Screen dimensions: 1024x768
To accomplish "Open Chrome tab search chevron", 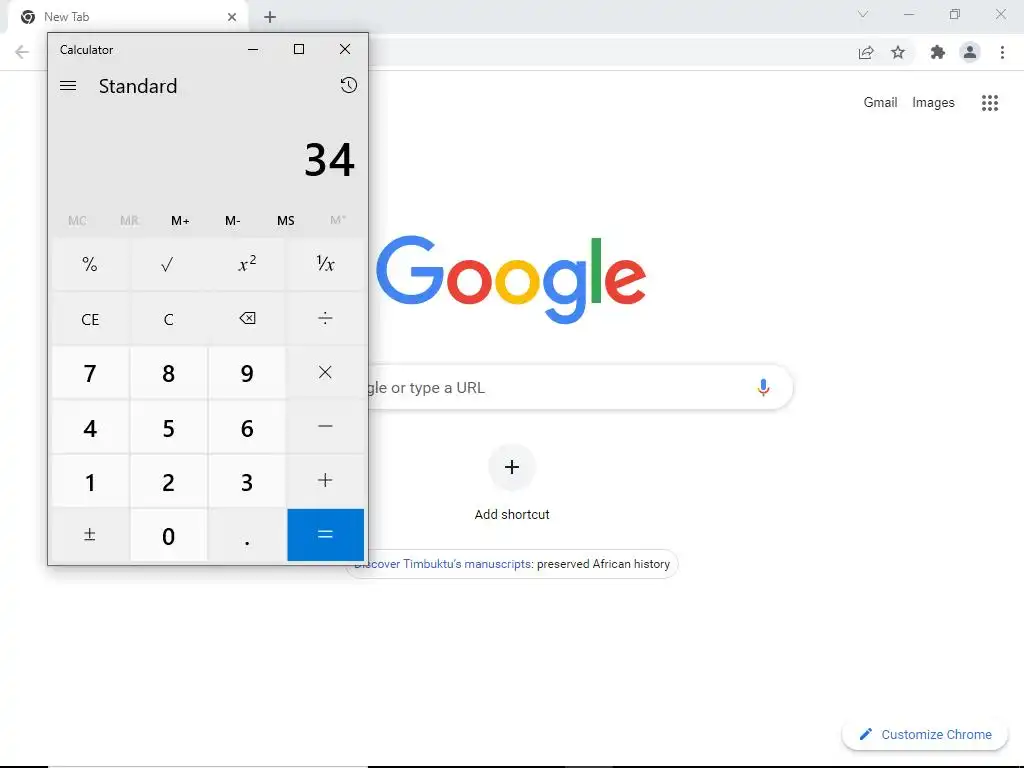I will (x=863, y=14).
